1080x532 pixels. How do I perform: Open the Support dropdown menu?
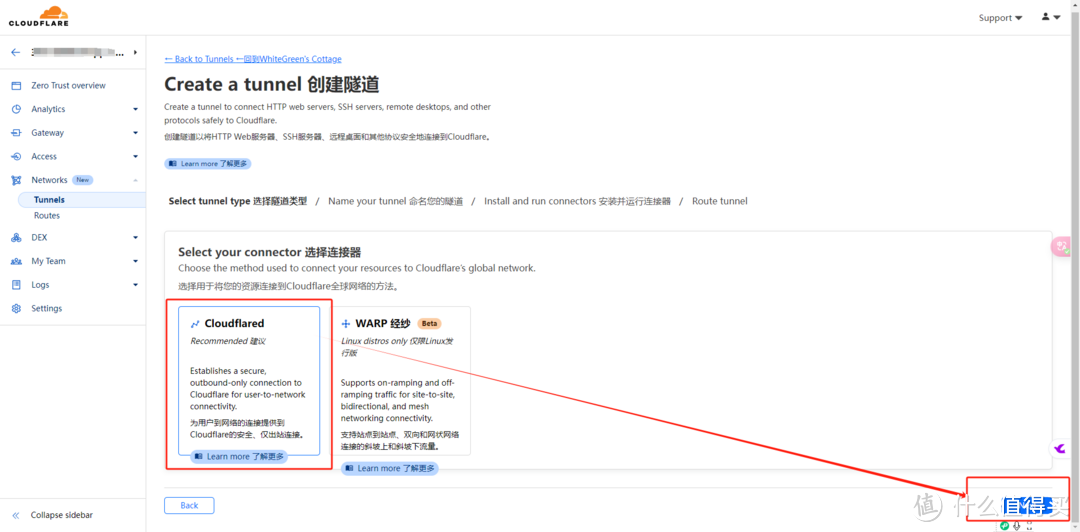point(1000,18)
